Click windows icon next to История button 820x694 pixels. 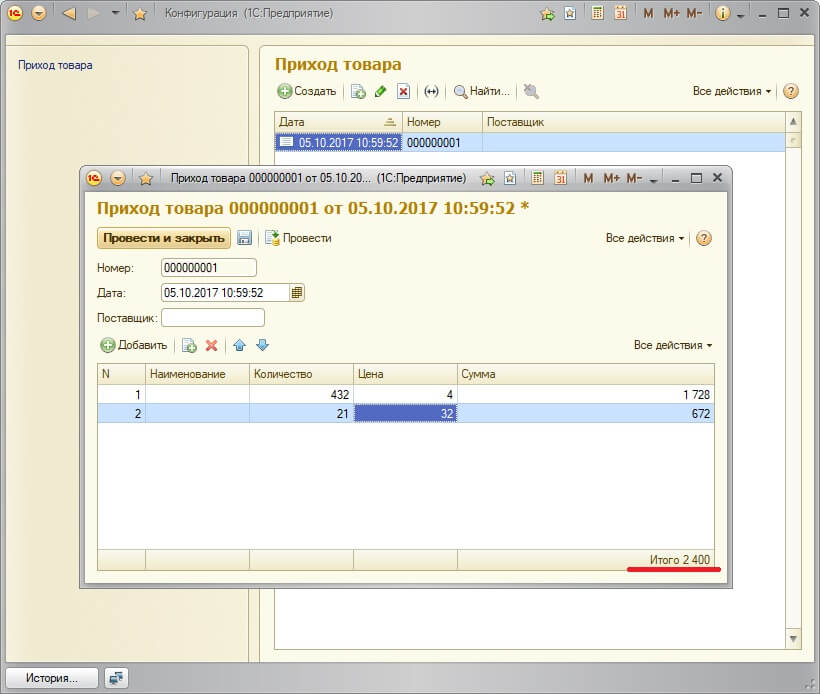pyautogui.click(x=116, y=678)
